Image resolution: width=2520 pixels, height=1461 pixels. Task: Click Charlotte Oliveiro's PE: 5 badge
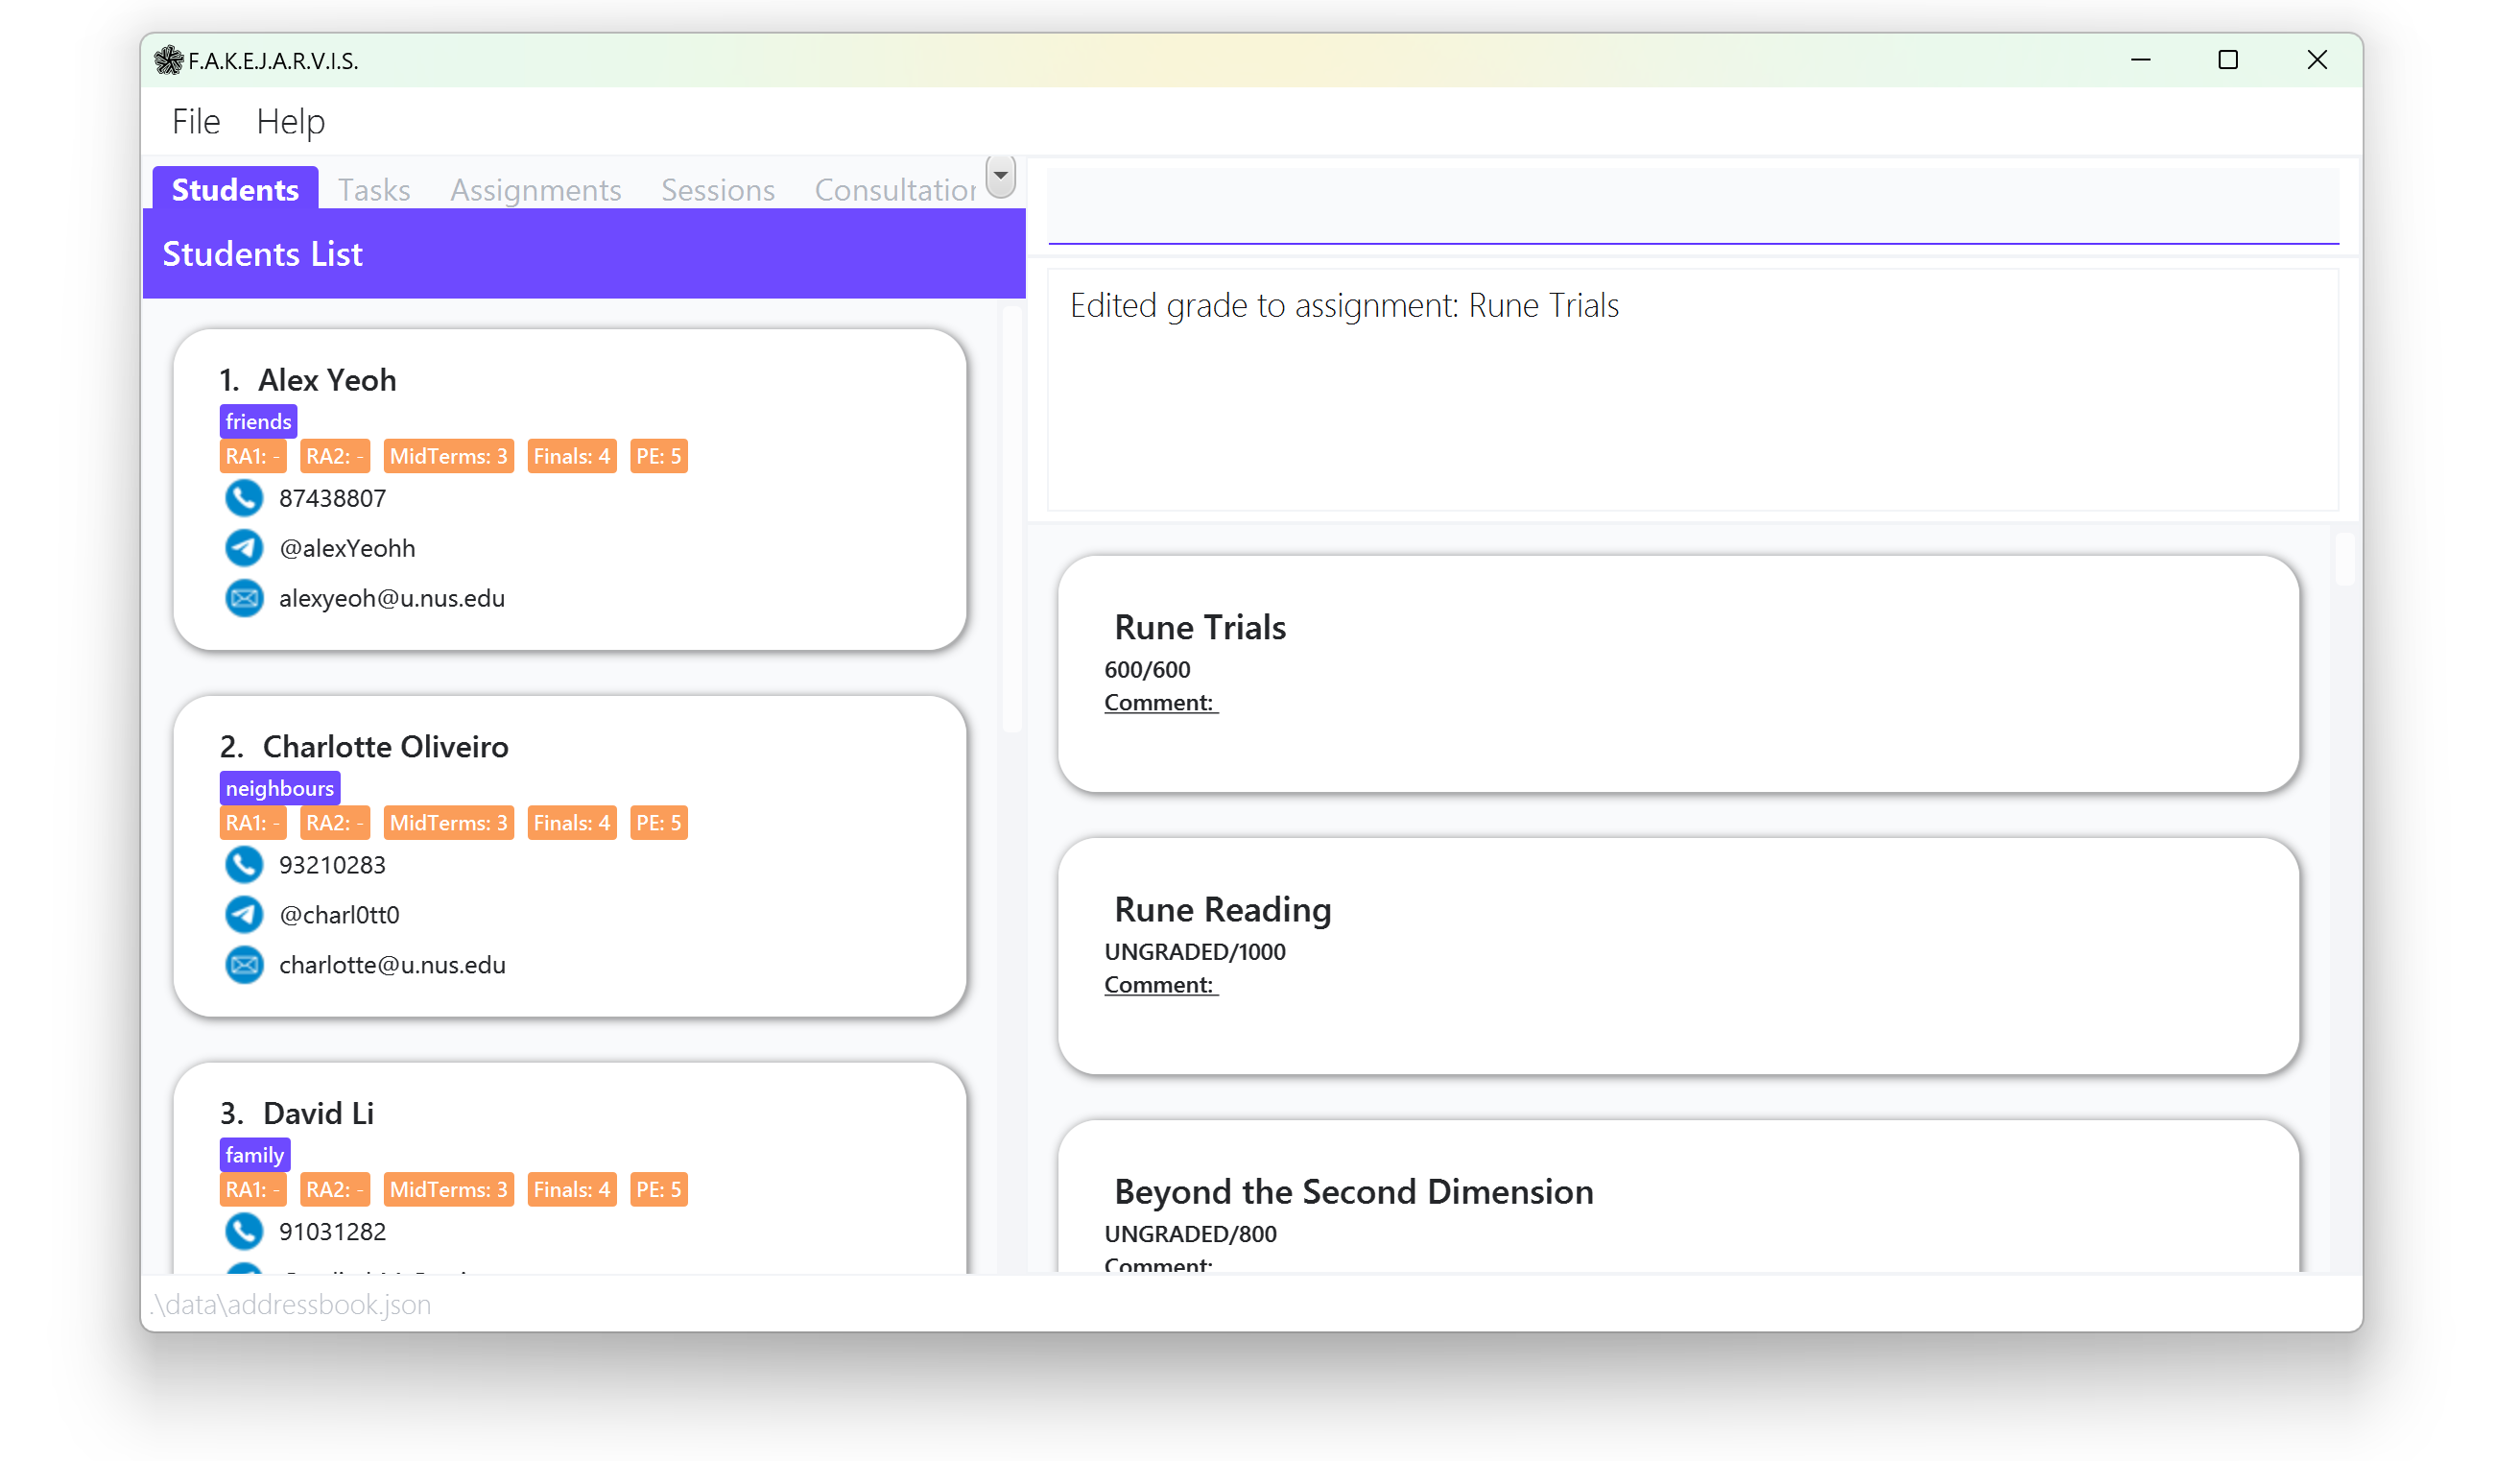[659, 824]
